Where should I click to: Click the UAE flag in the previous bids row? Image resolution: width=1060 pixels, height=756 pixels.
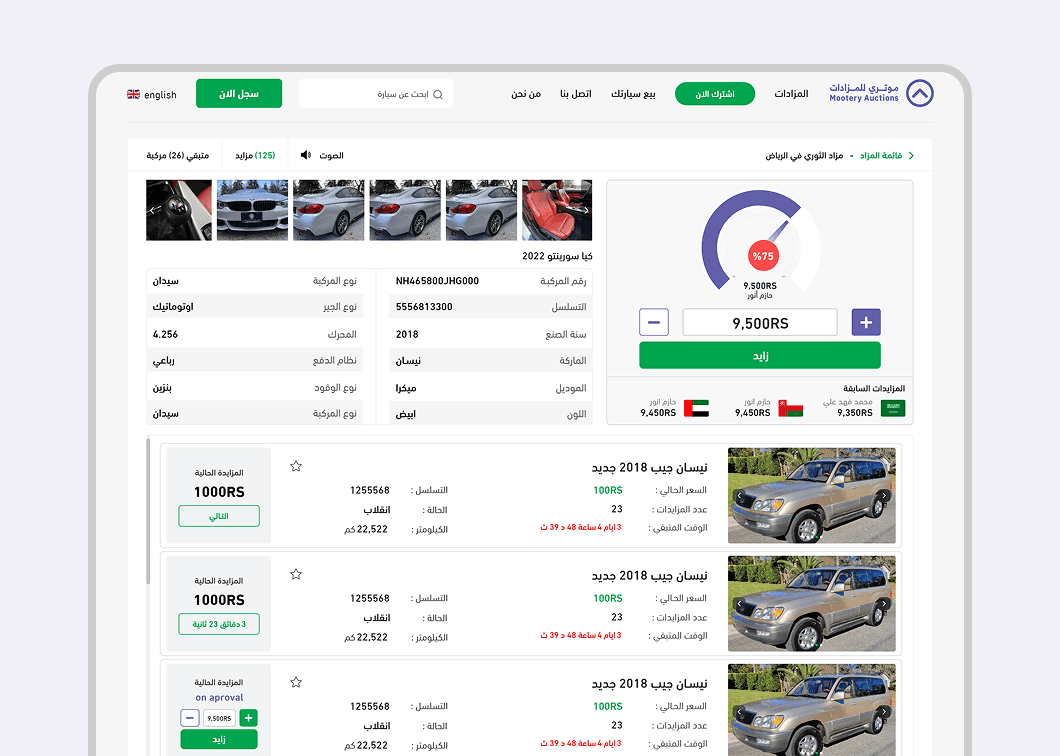[695, 406]
